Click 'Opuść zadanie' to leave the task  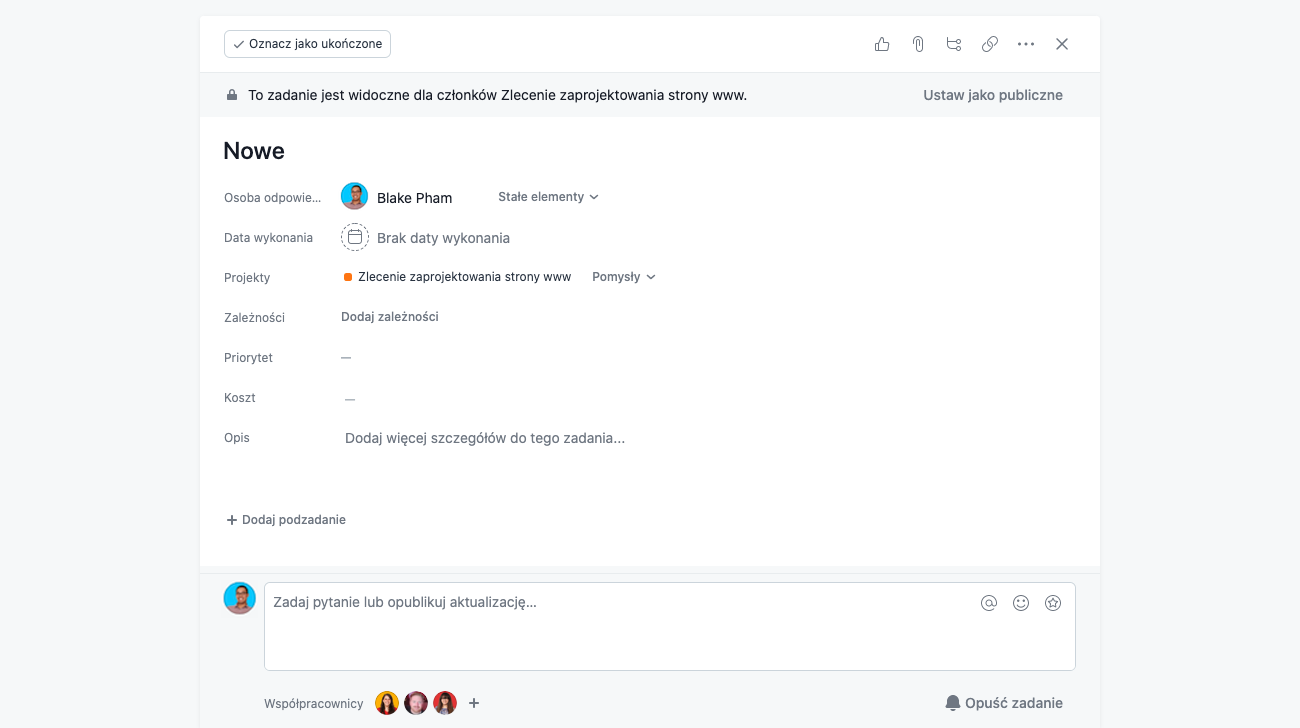1004,703
